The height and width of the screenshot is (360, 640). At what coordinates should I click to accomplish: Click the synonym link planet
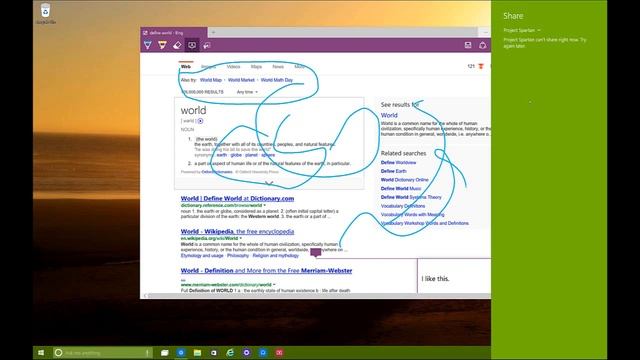pyautogui.click(x=251, y=155)
